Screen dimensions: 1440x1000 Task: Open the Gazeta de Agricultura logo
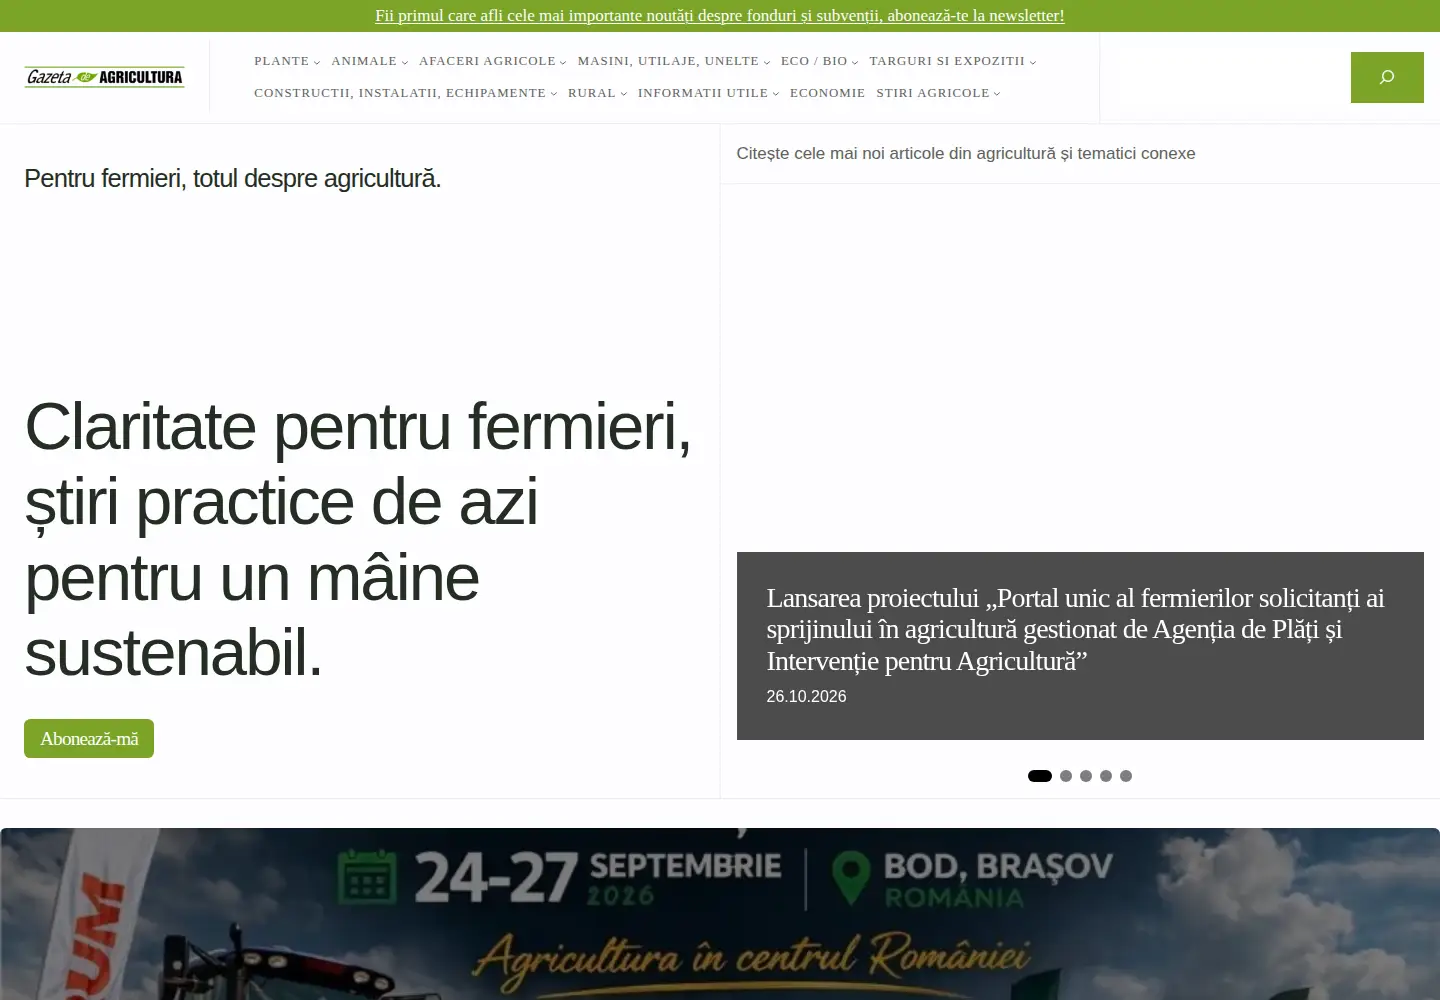coord(105,77)
